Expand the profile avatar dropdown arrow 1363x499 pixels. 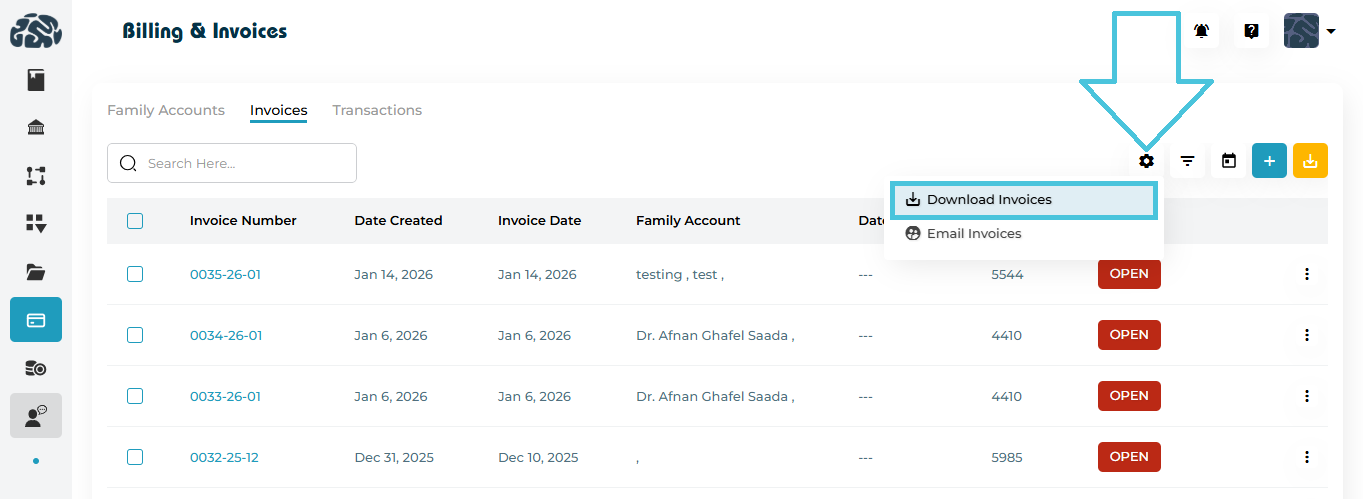(x=1331, y=32)
